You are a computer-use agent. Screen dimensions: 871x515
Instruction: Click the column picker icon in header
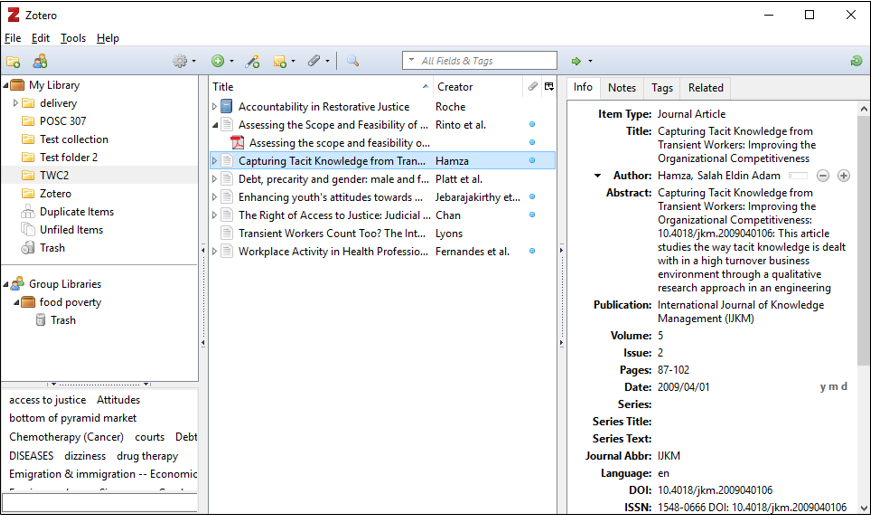[549, 86]
